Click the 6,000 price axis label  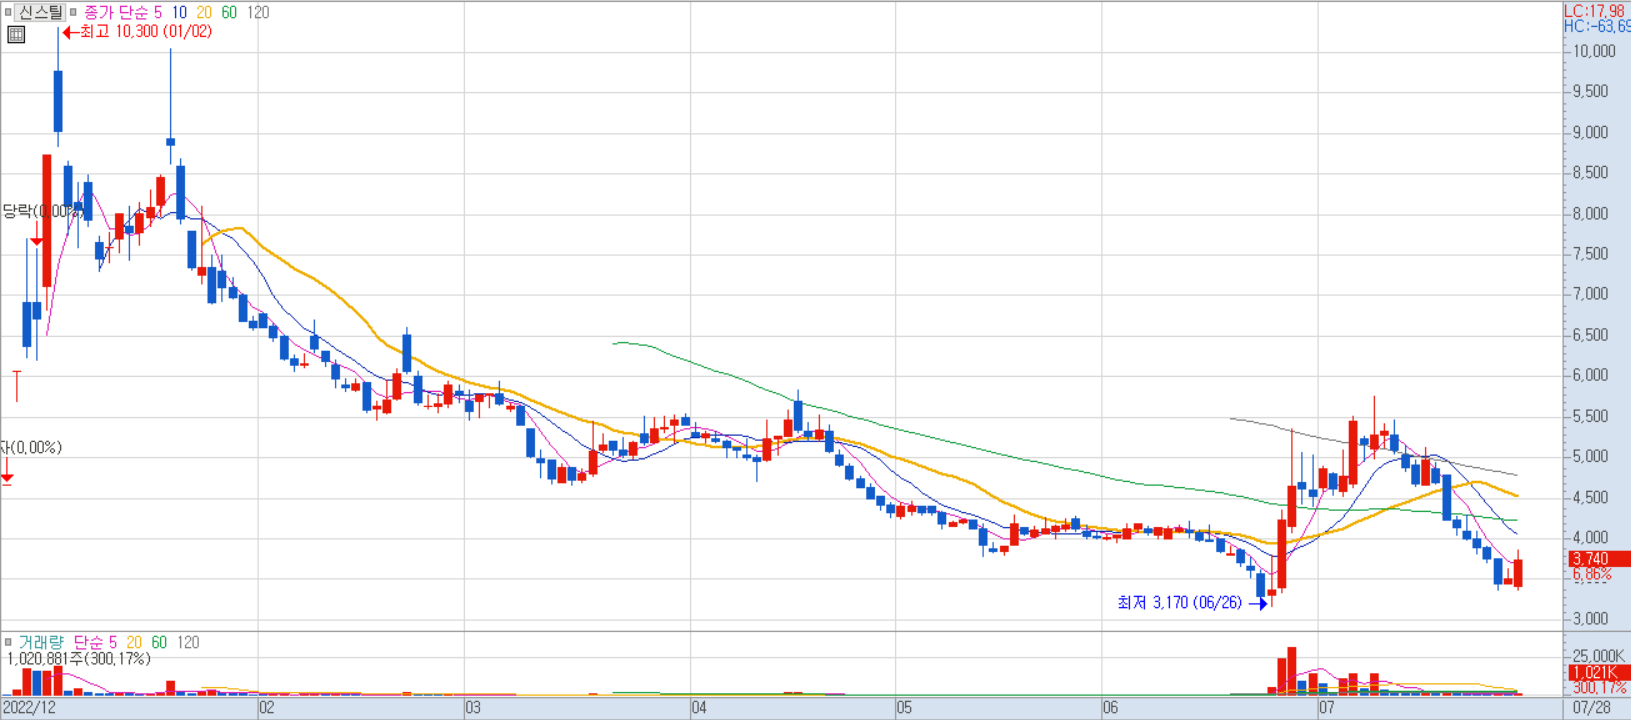tap(1590, 375)
